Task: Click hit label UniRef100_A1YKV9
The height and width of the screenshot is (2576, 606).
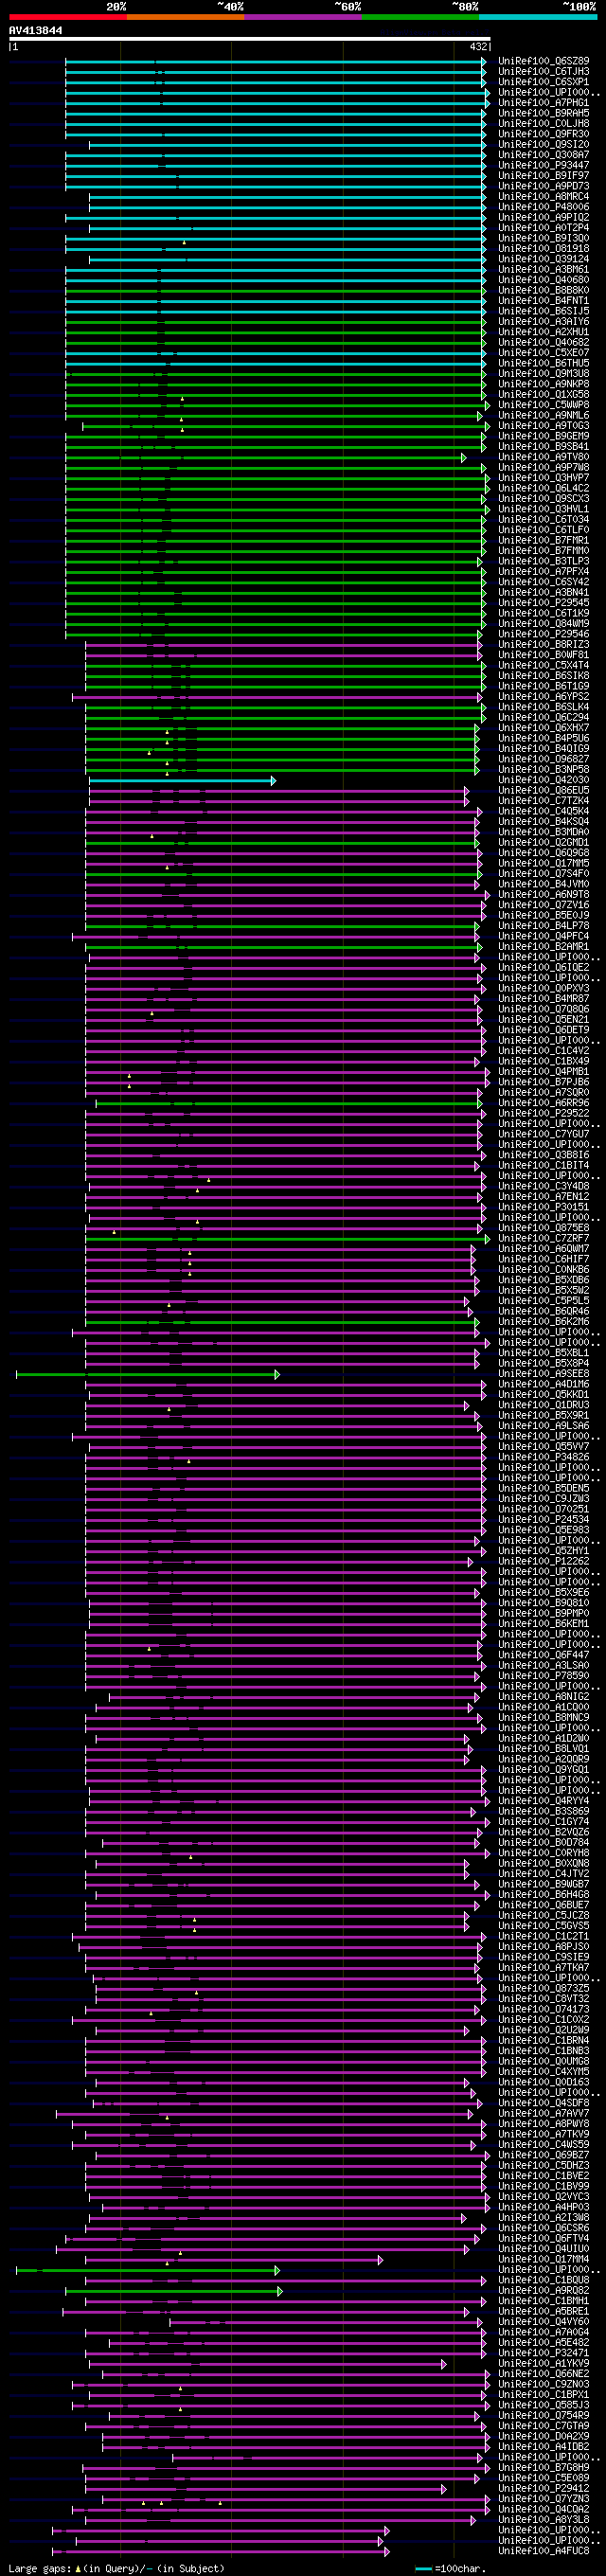Action: point(544,2363)
